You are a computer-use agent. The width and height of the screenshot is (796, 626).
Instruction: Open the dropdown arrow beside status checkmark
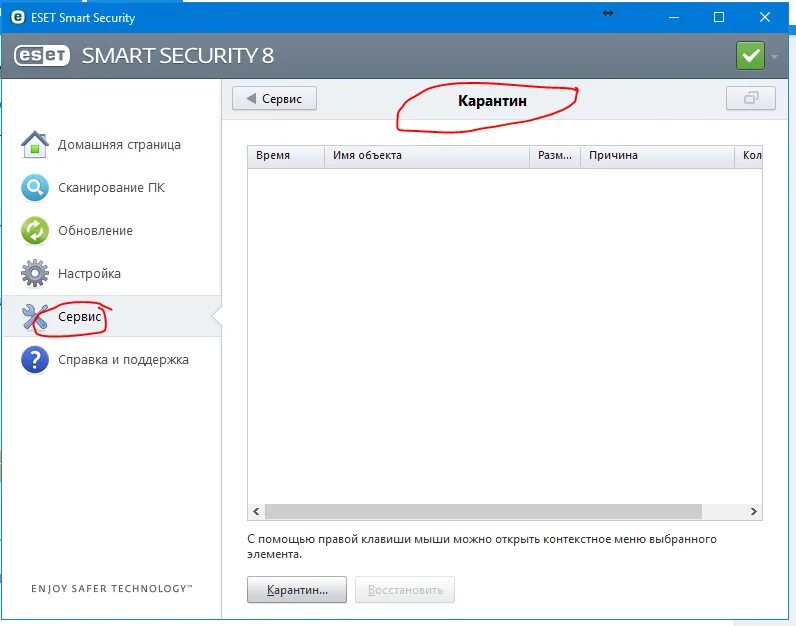coord(774,56)
